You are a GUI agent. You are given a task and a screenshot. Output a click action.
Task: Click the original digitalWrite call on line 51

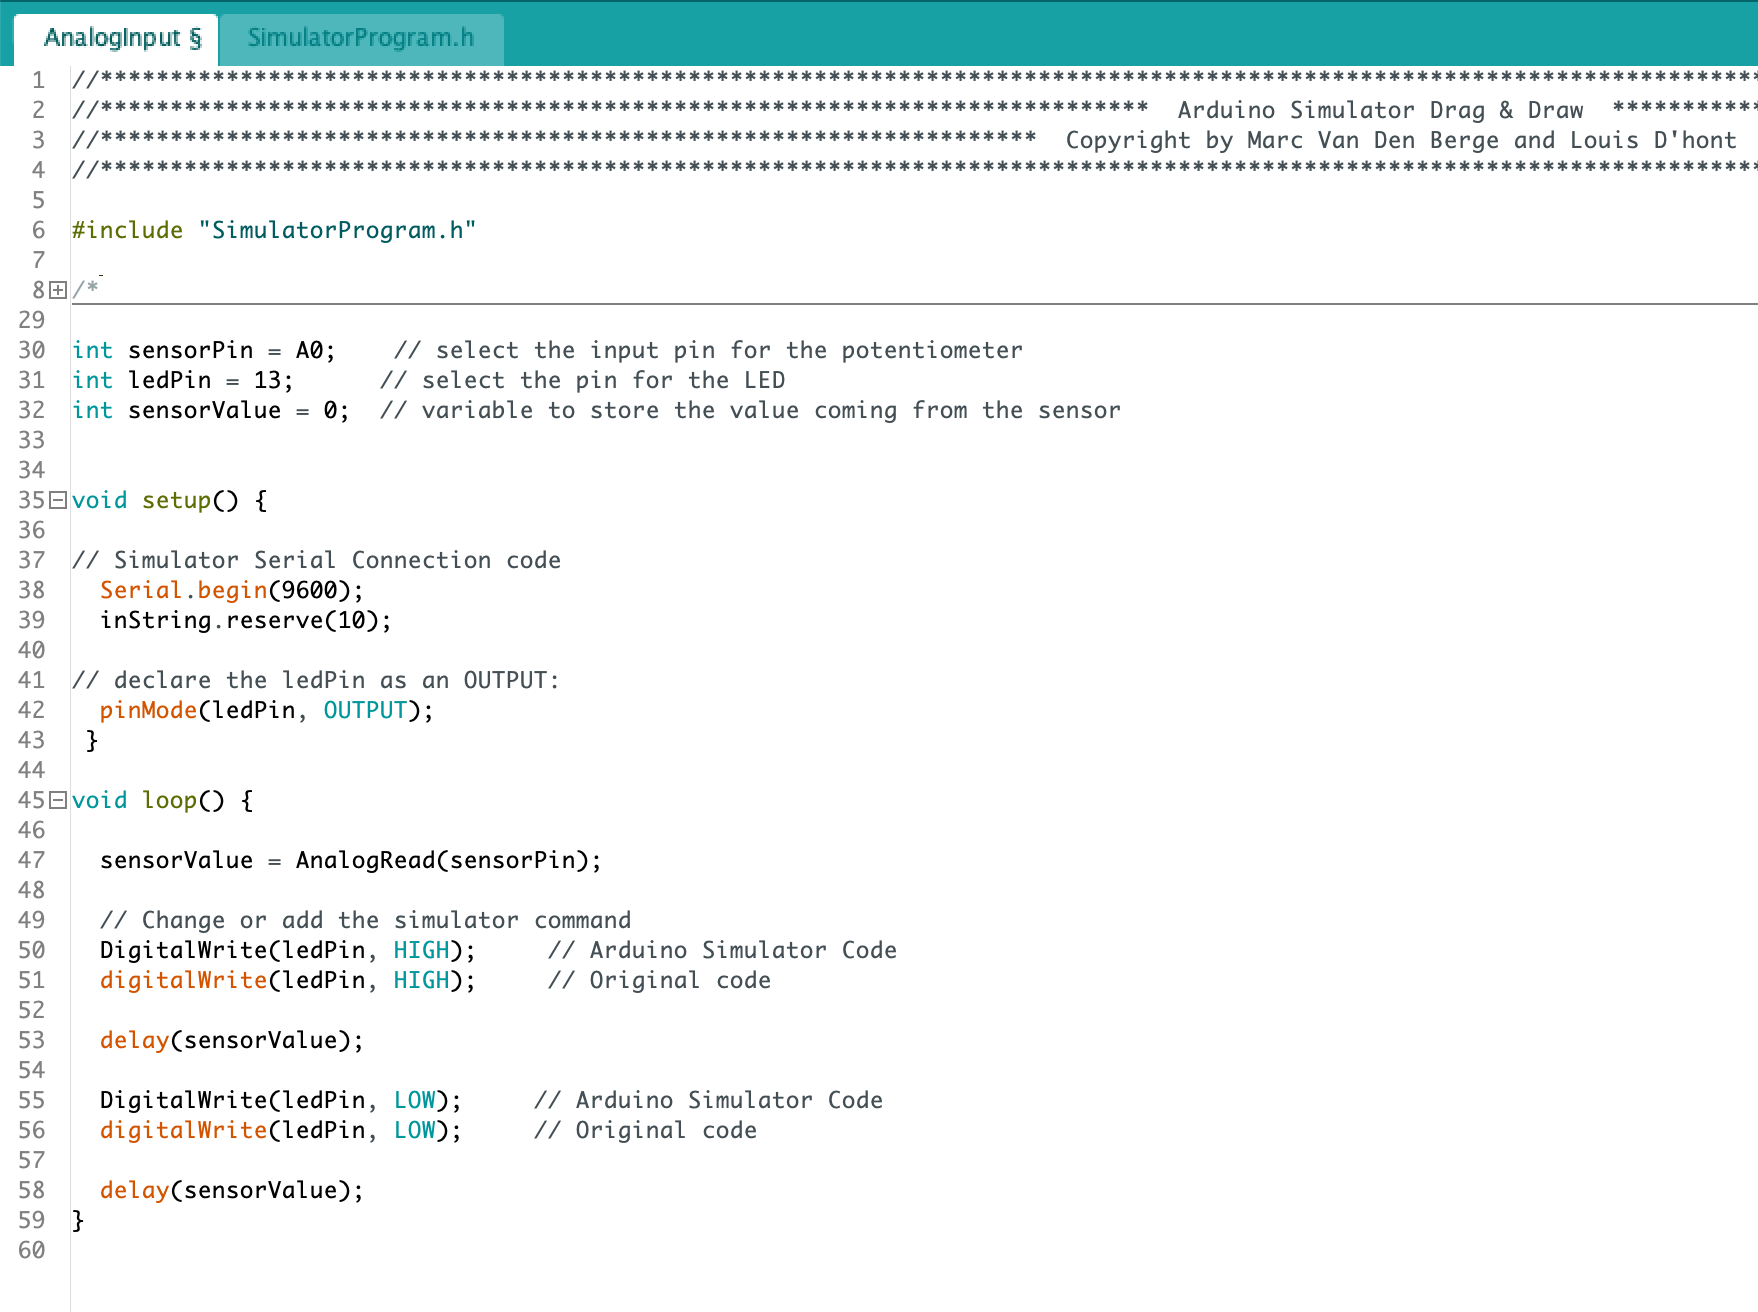point(184,980)
